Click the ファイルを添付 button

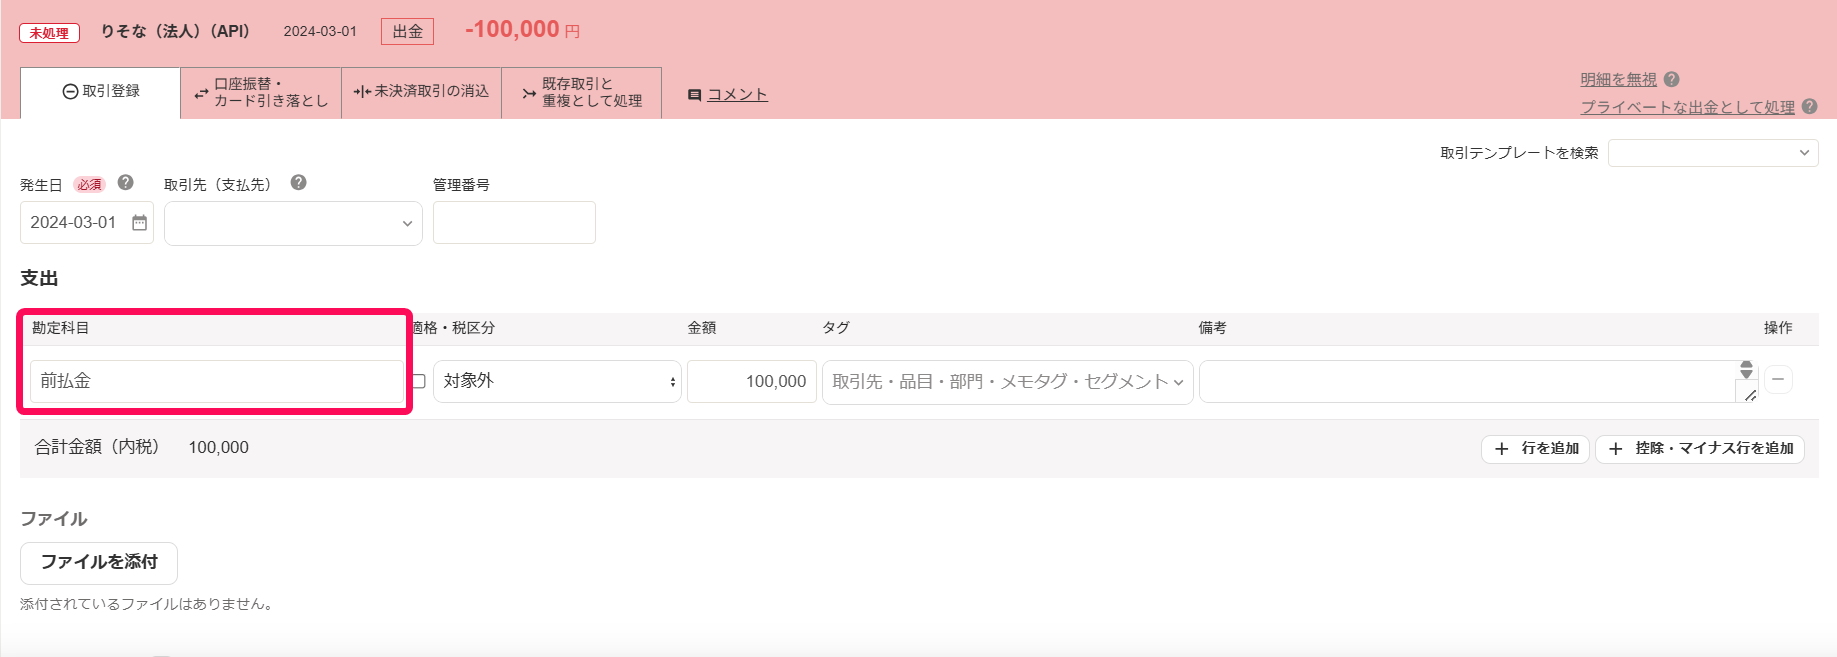(99, 563)
